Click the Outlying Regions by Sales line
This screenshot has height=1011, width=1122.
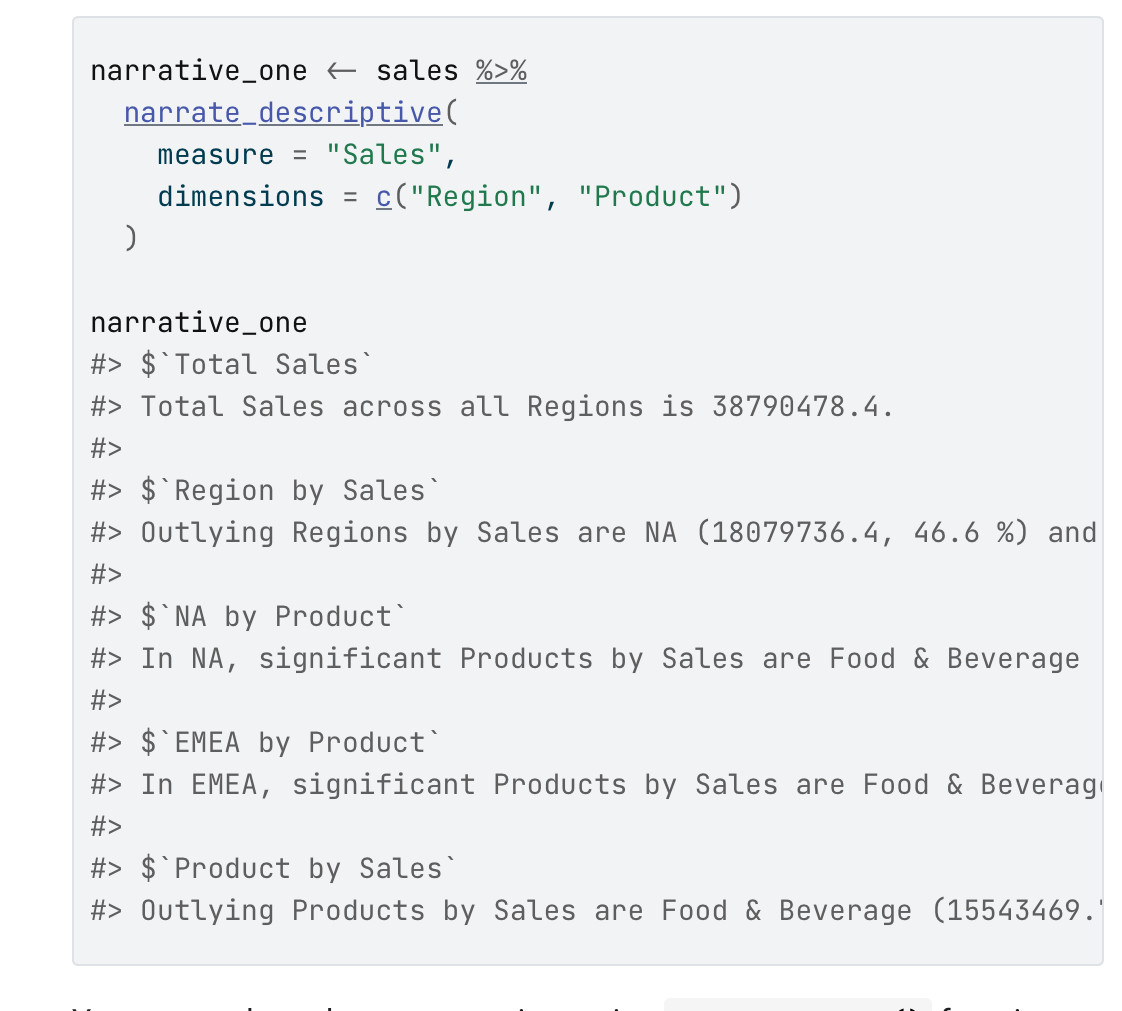(600, 533)
